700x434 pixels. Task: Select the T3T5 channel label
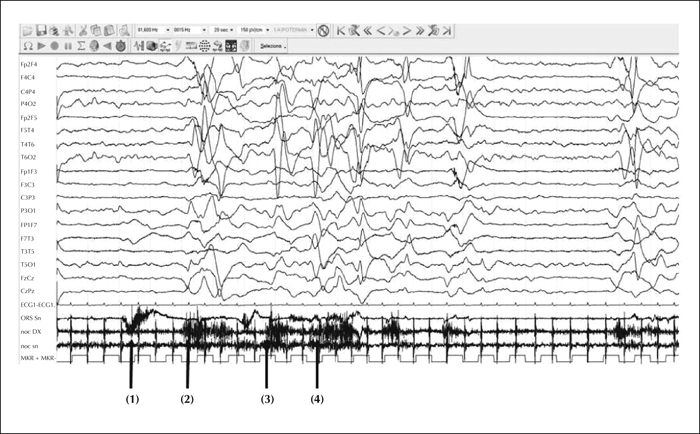[x=27, y=251]
